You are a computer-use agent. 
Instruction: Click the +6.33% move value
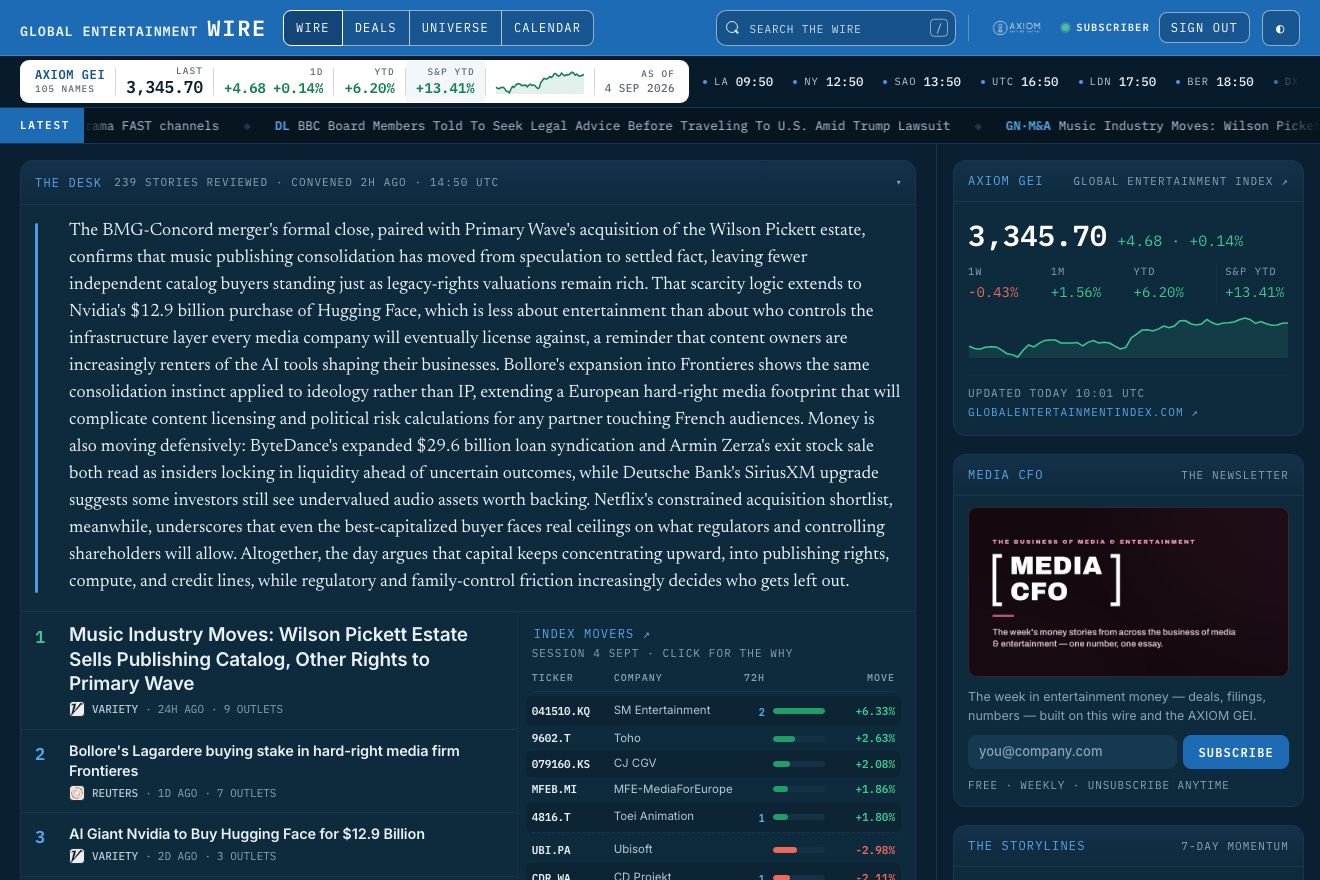(x=875, y=712)
